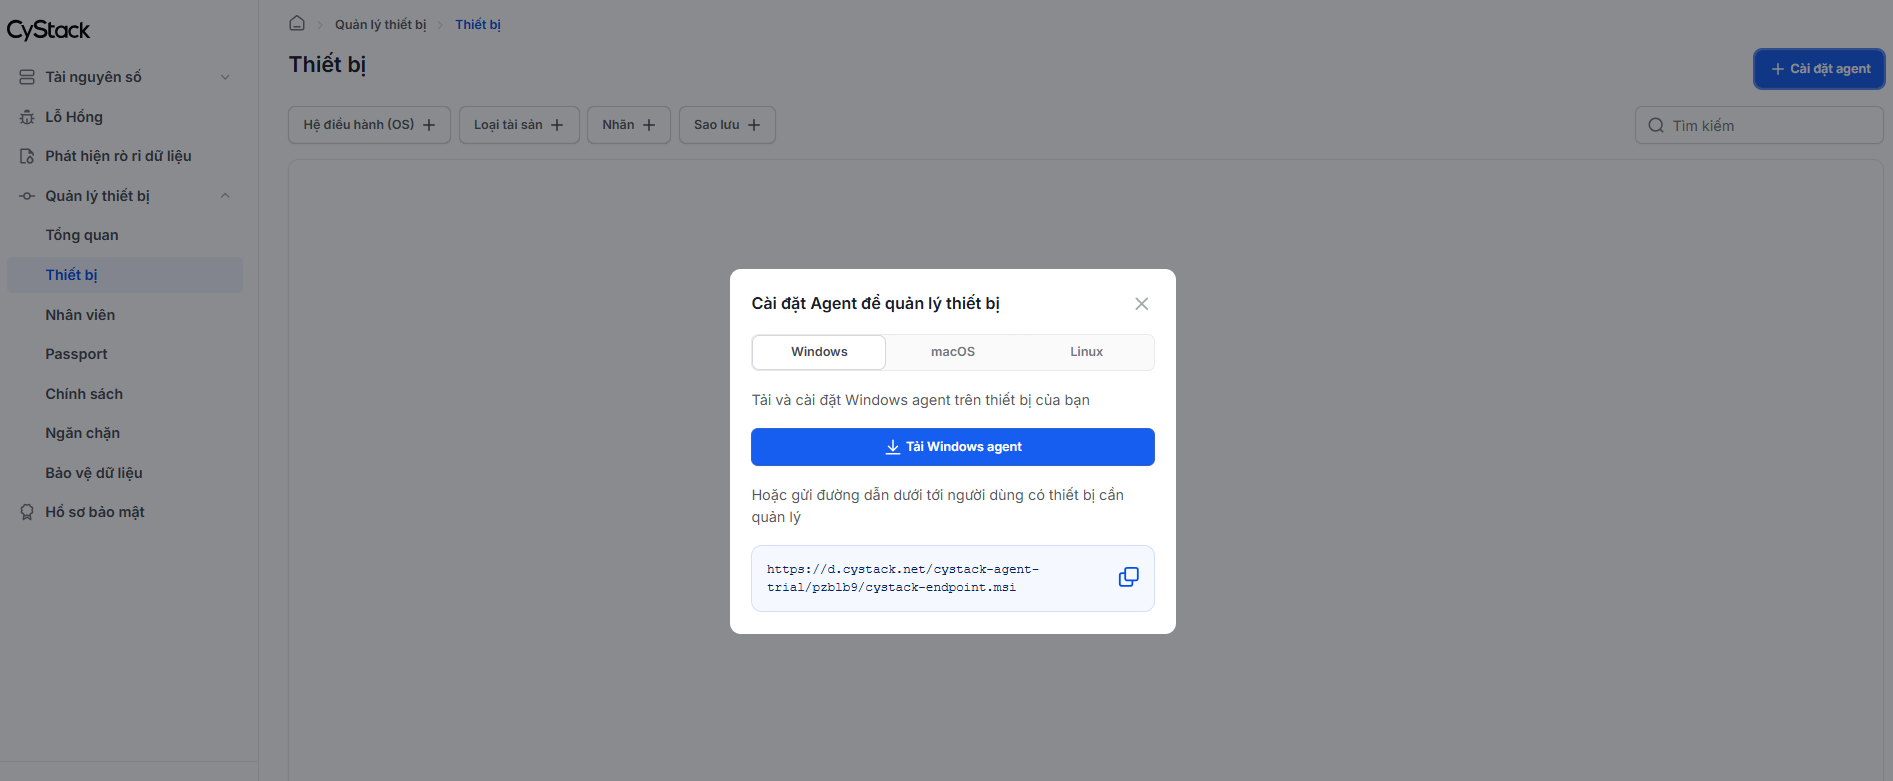Click the search magnifier icon
The image size is (1893, 781).
coord(1656,125)
